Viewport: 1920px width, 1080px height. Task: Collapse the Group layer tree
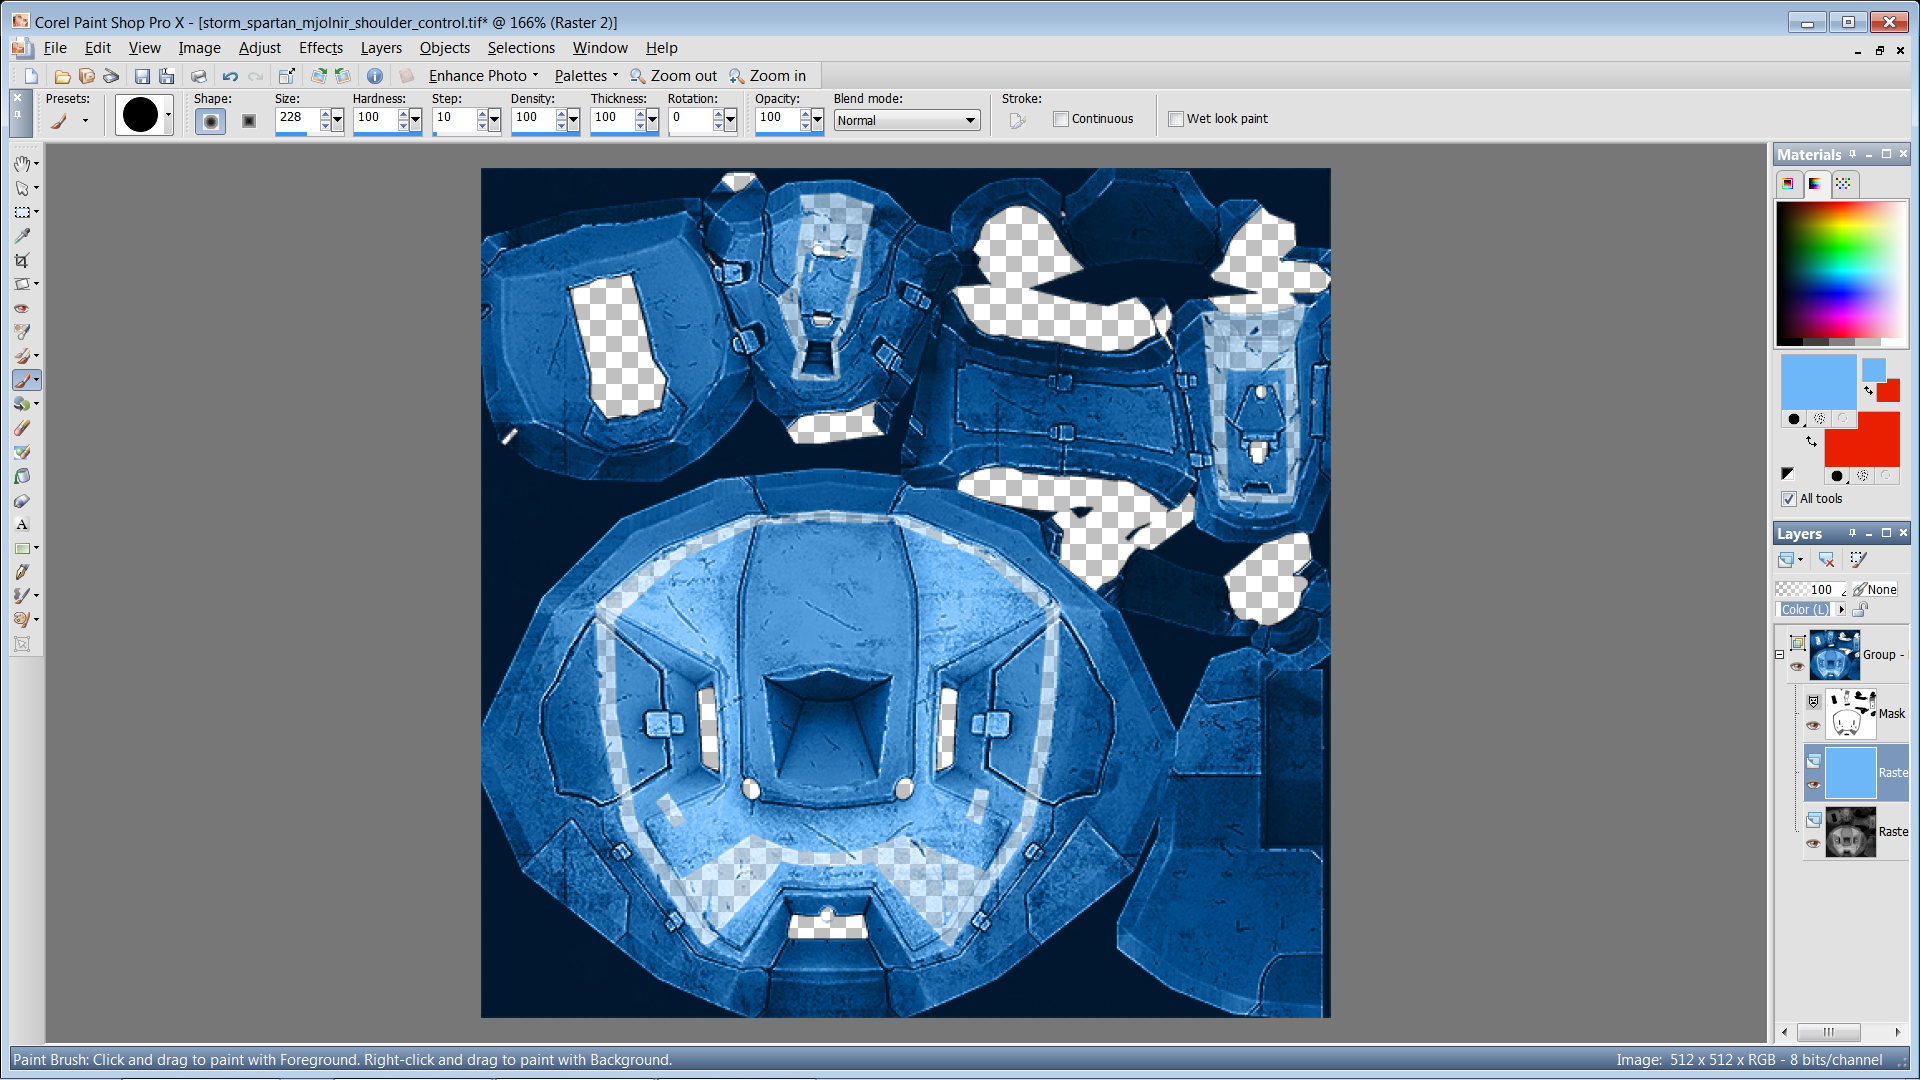(1780, 655)
